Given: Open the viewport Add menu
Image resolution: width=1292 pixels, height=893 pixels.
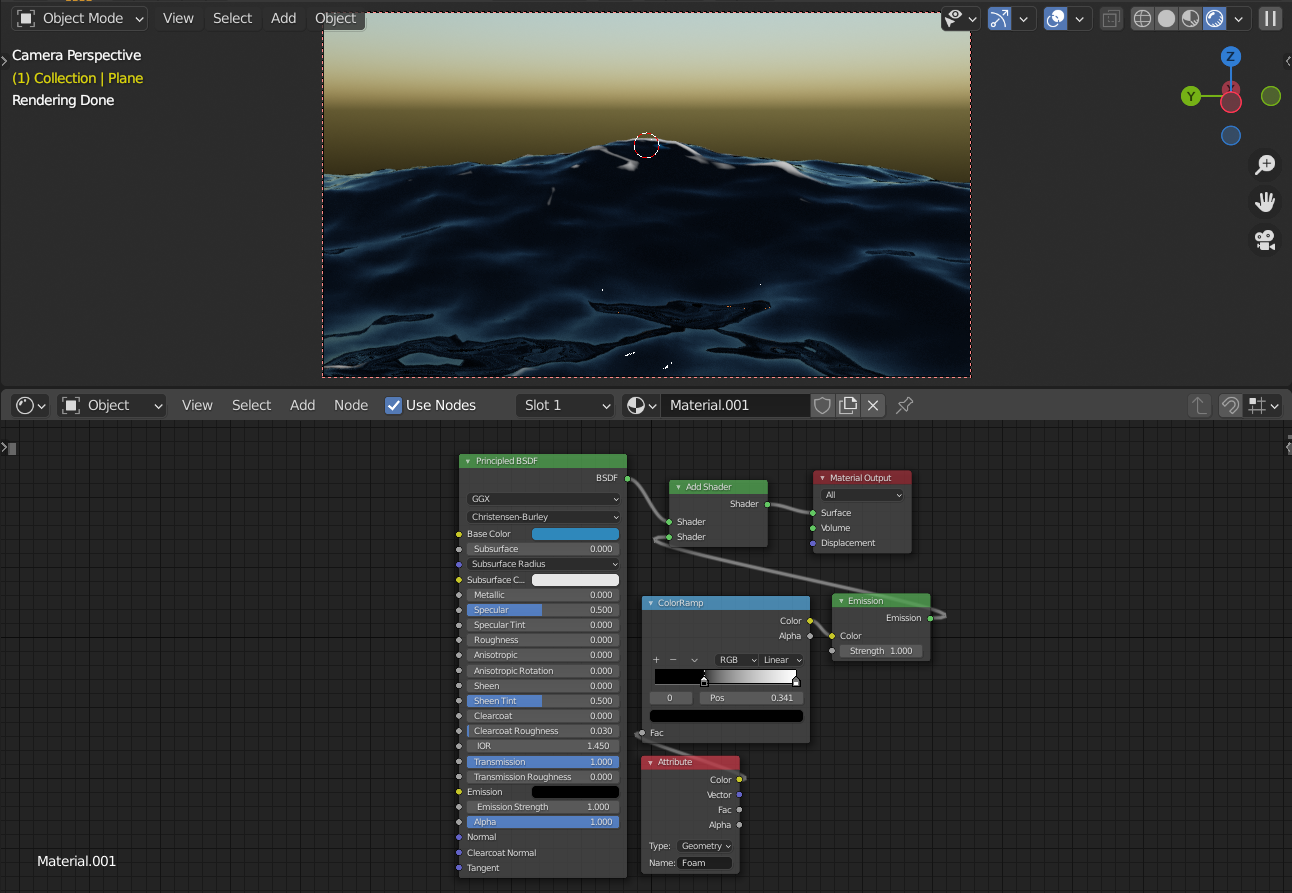Looking at the screenshot, I should coord(283,18).
